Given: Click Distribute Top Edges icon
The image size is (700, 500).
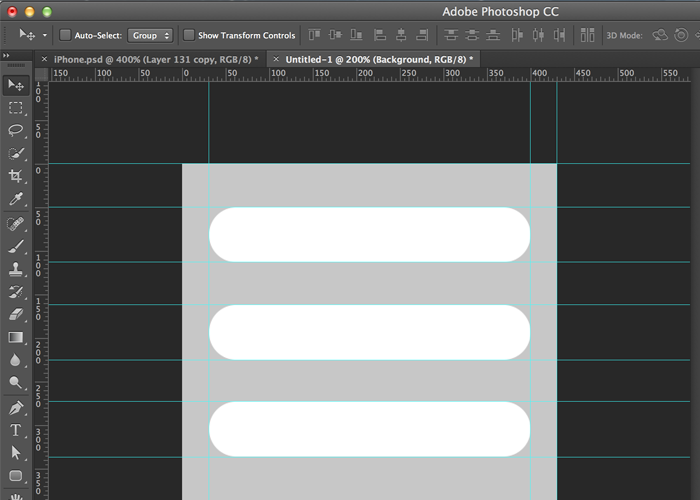Looking at the screenshot, I should (x=451, y=35).
